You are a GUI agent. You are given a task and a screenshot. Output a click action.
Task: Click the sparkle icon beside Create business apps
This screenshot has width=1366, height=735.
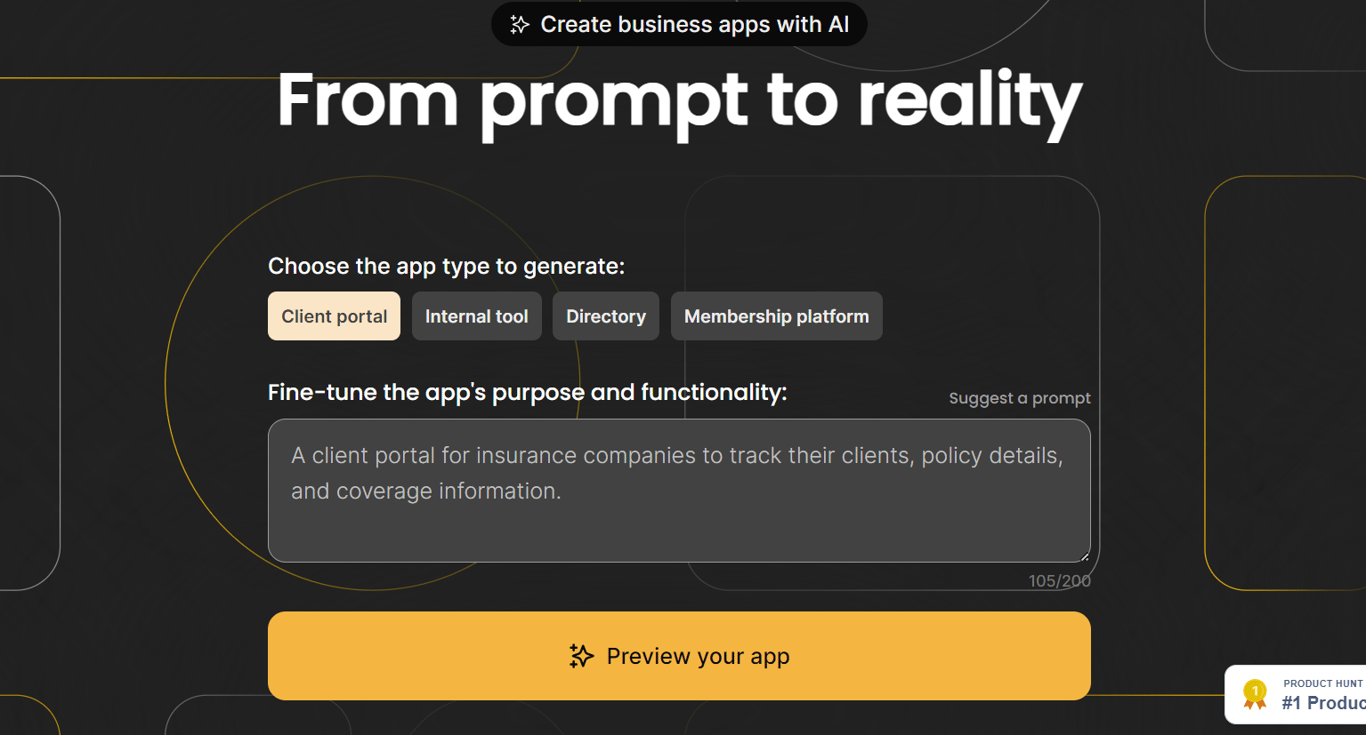coord(519,25)
